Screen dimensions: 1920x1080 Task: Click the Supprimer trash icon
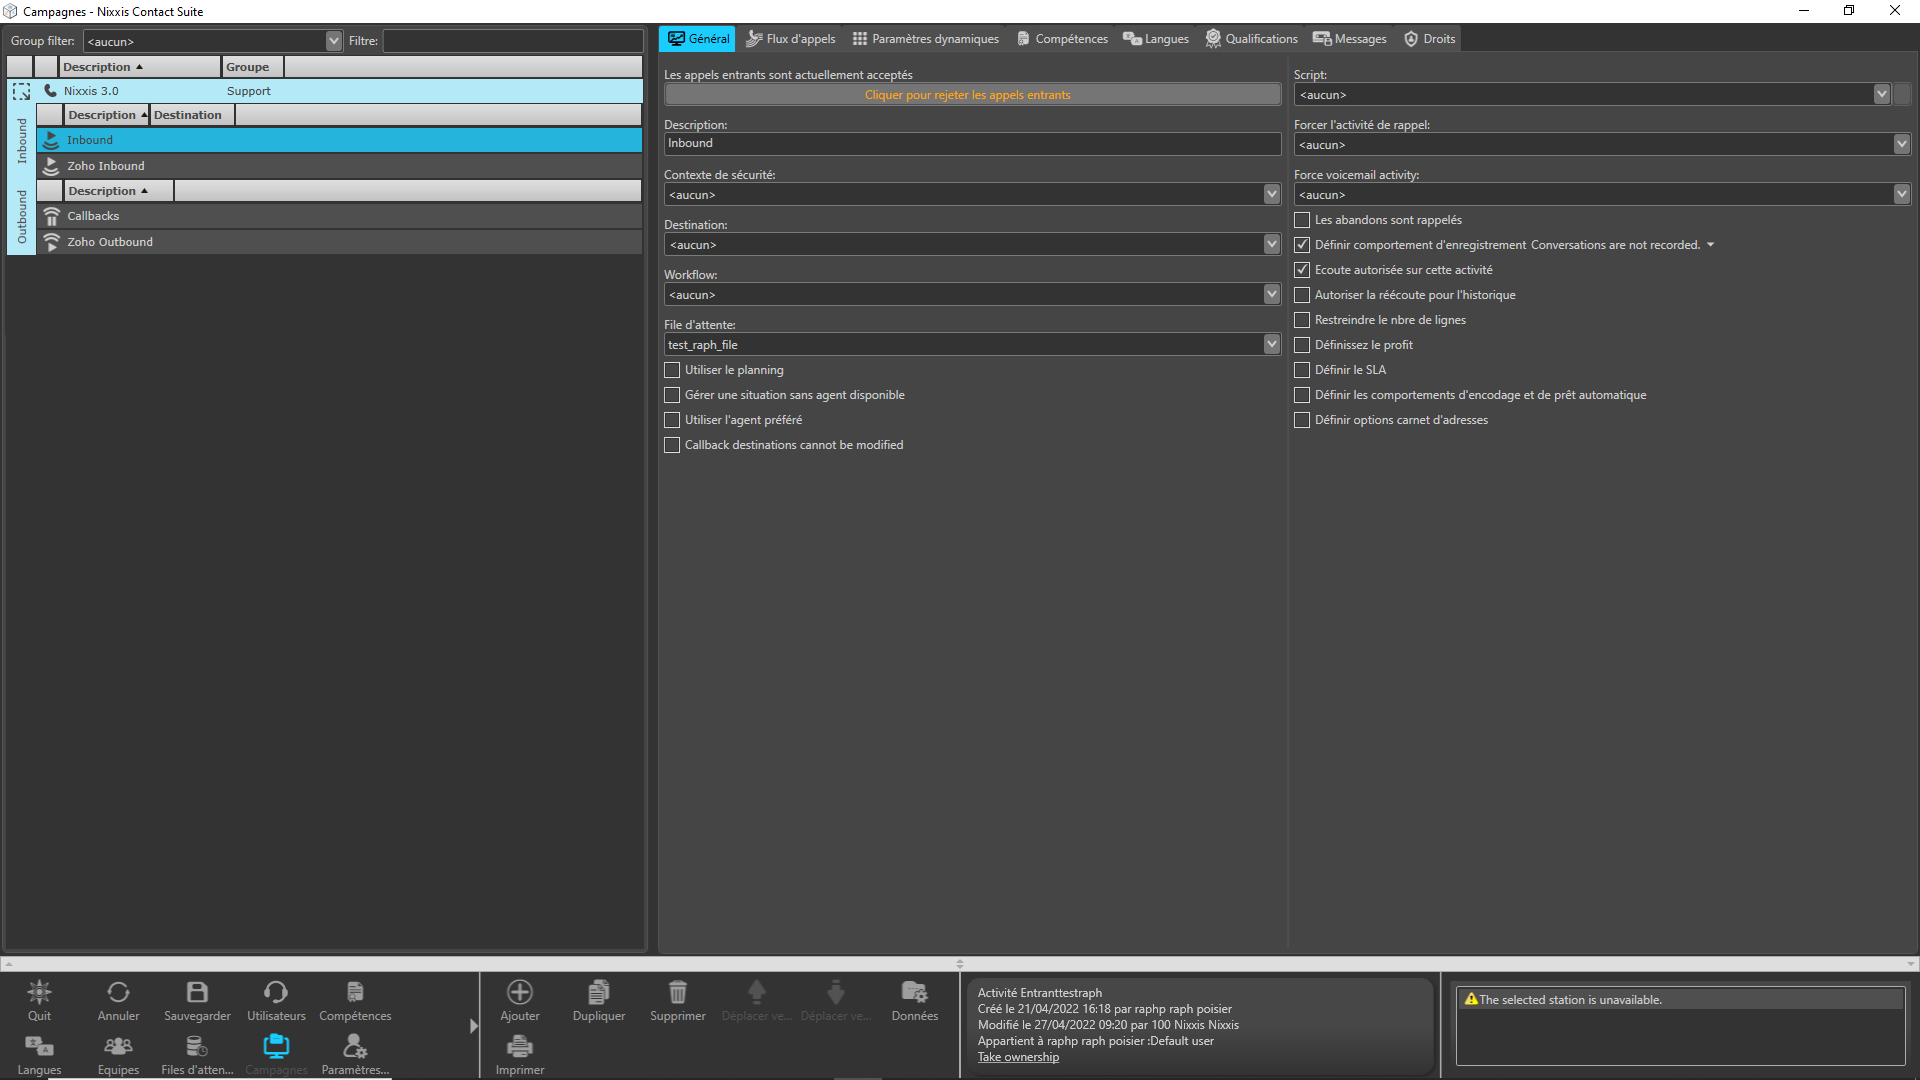(677, 993)
